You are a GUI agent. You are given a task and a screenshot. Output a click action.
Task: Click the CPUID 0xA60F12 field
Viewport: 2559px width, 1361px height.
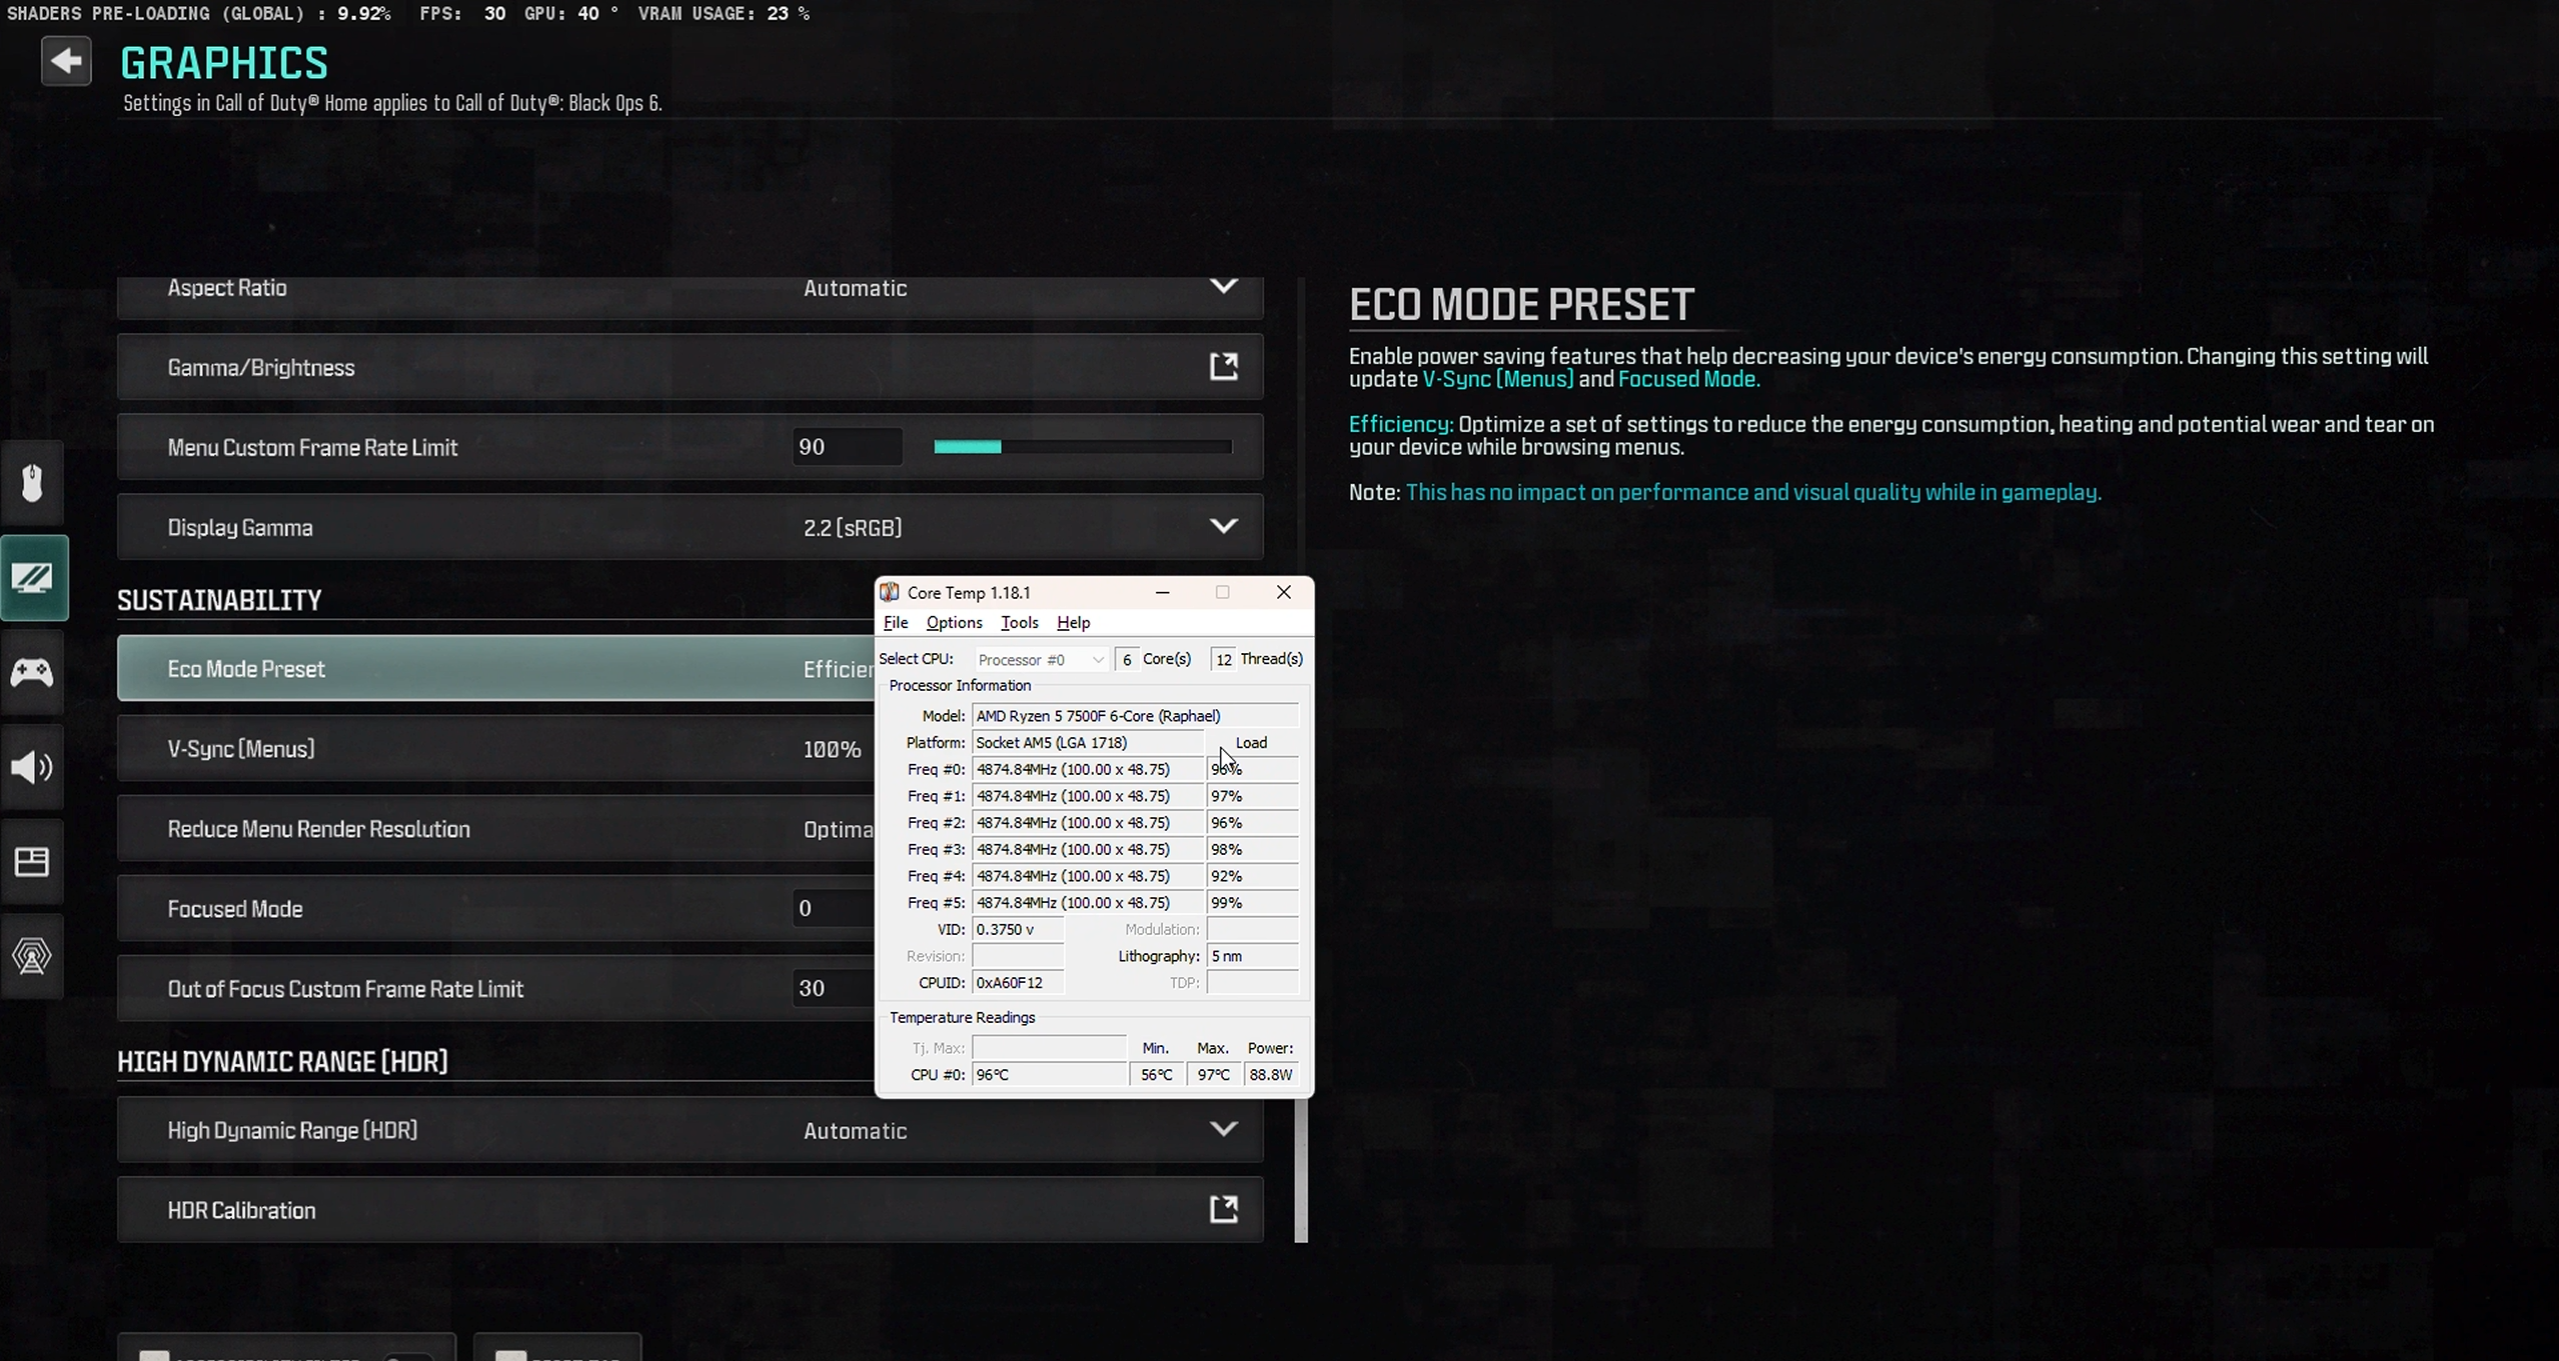[1018, 983]
